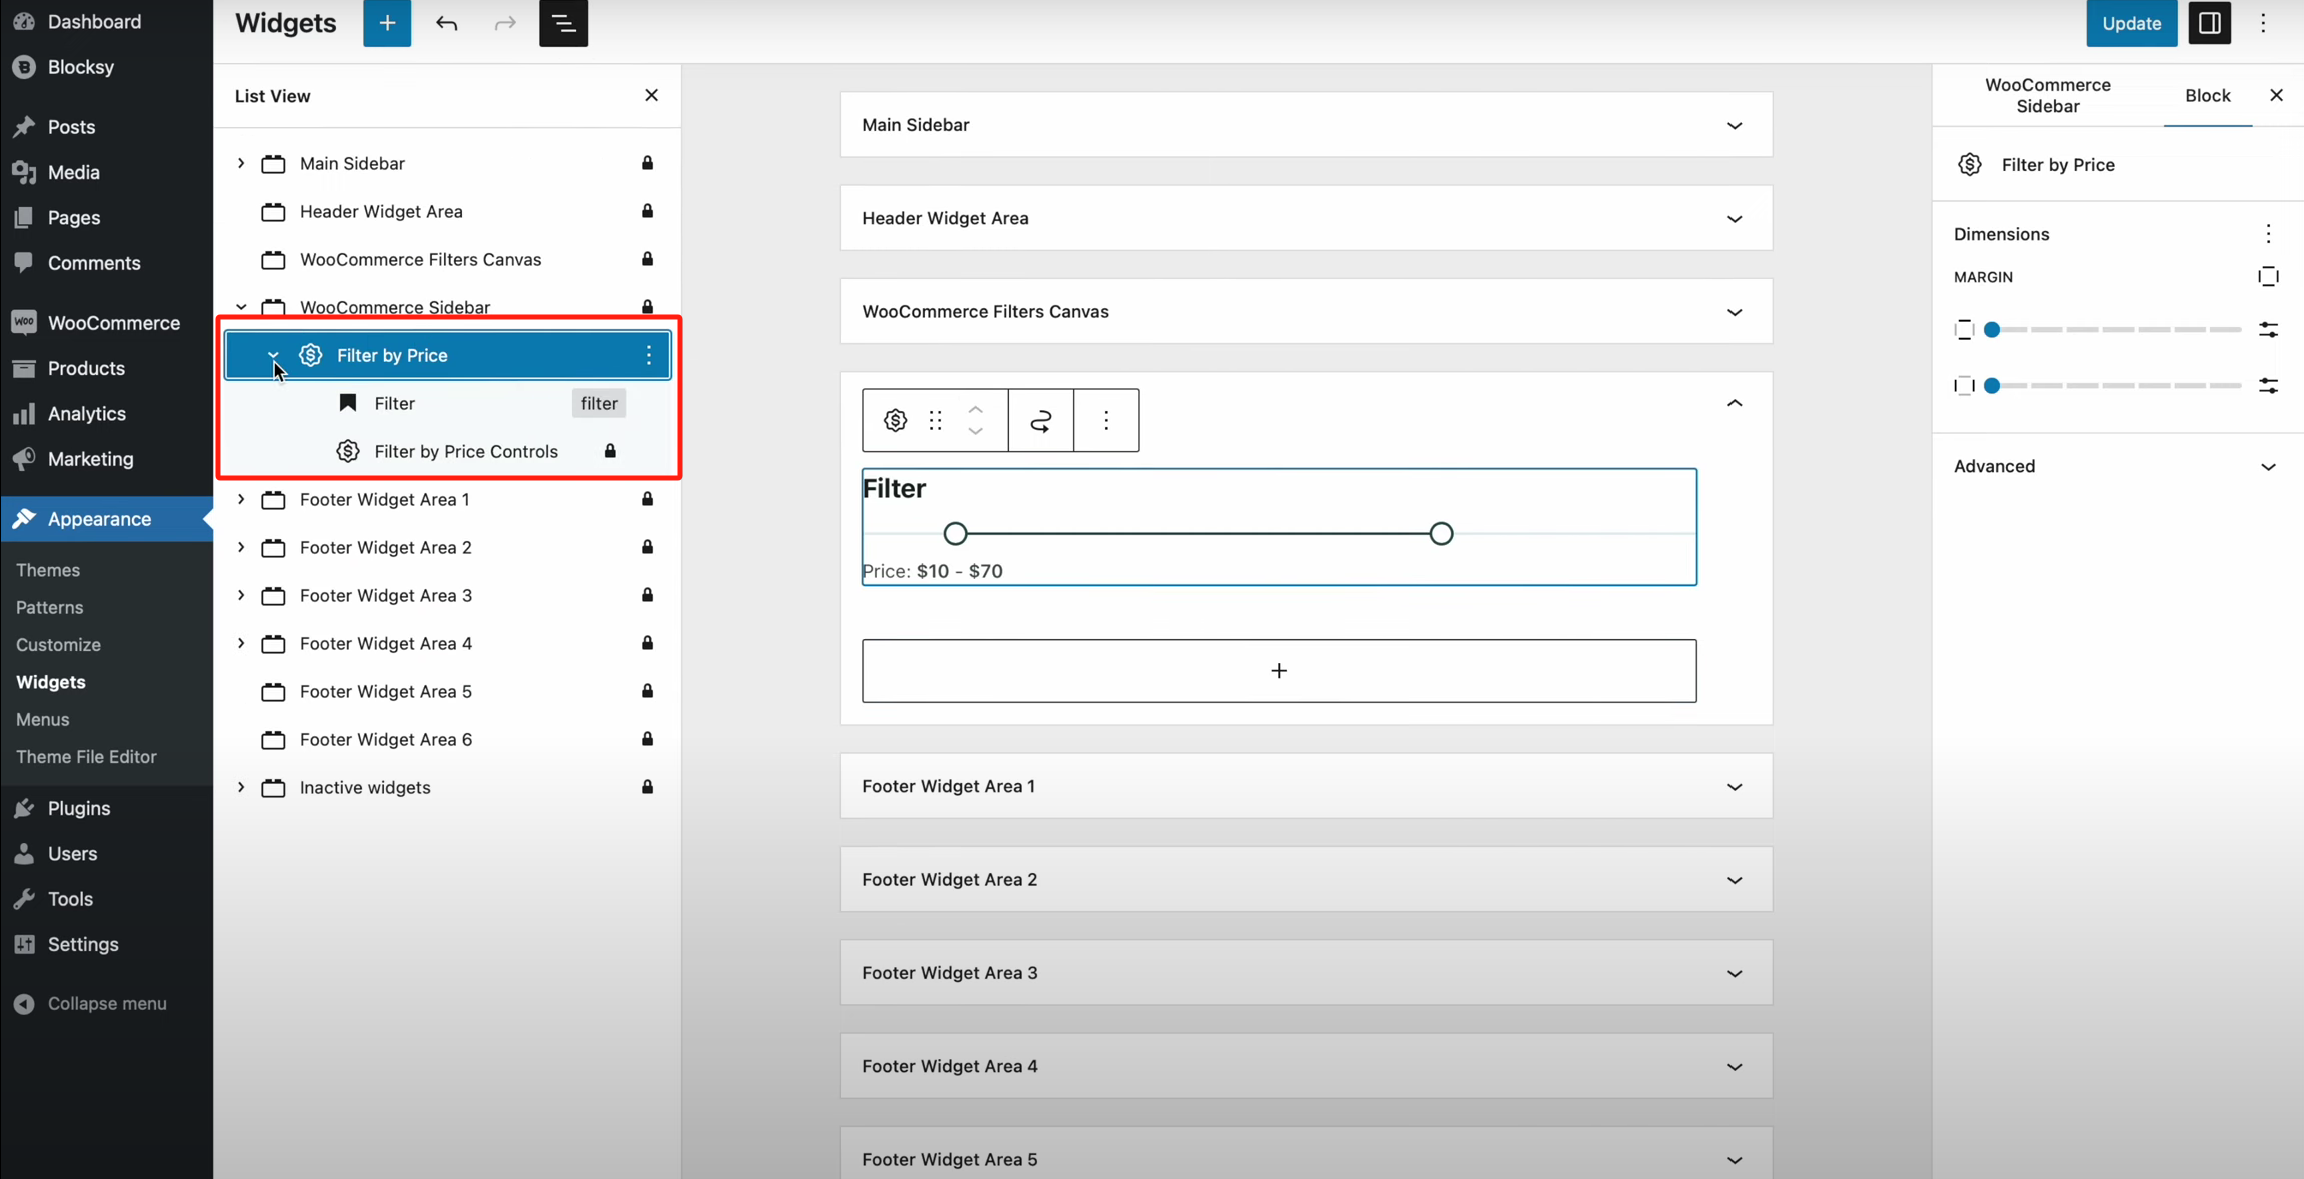Click the right price range slider handle
2304x1179 pixels.
pos(1441,534)
